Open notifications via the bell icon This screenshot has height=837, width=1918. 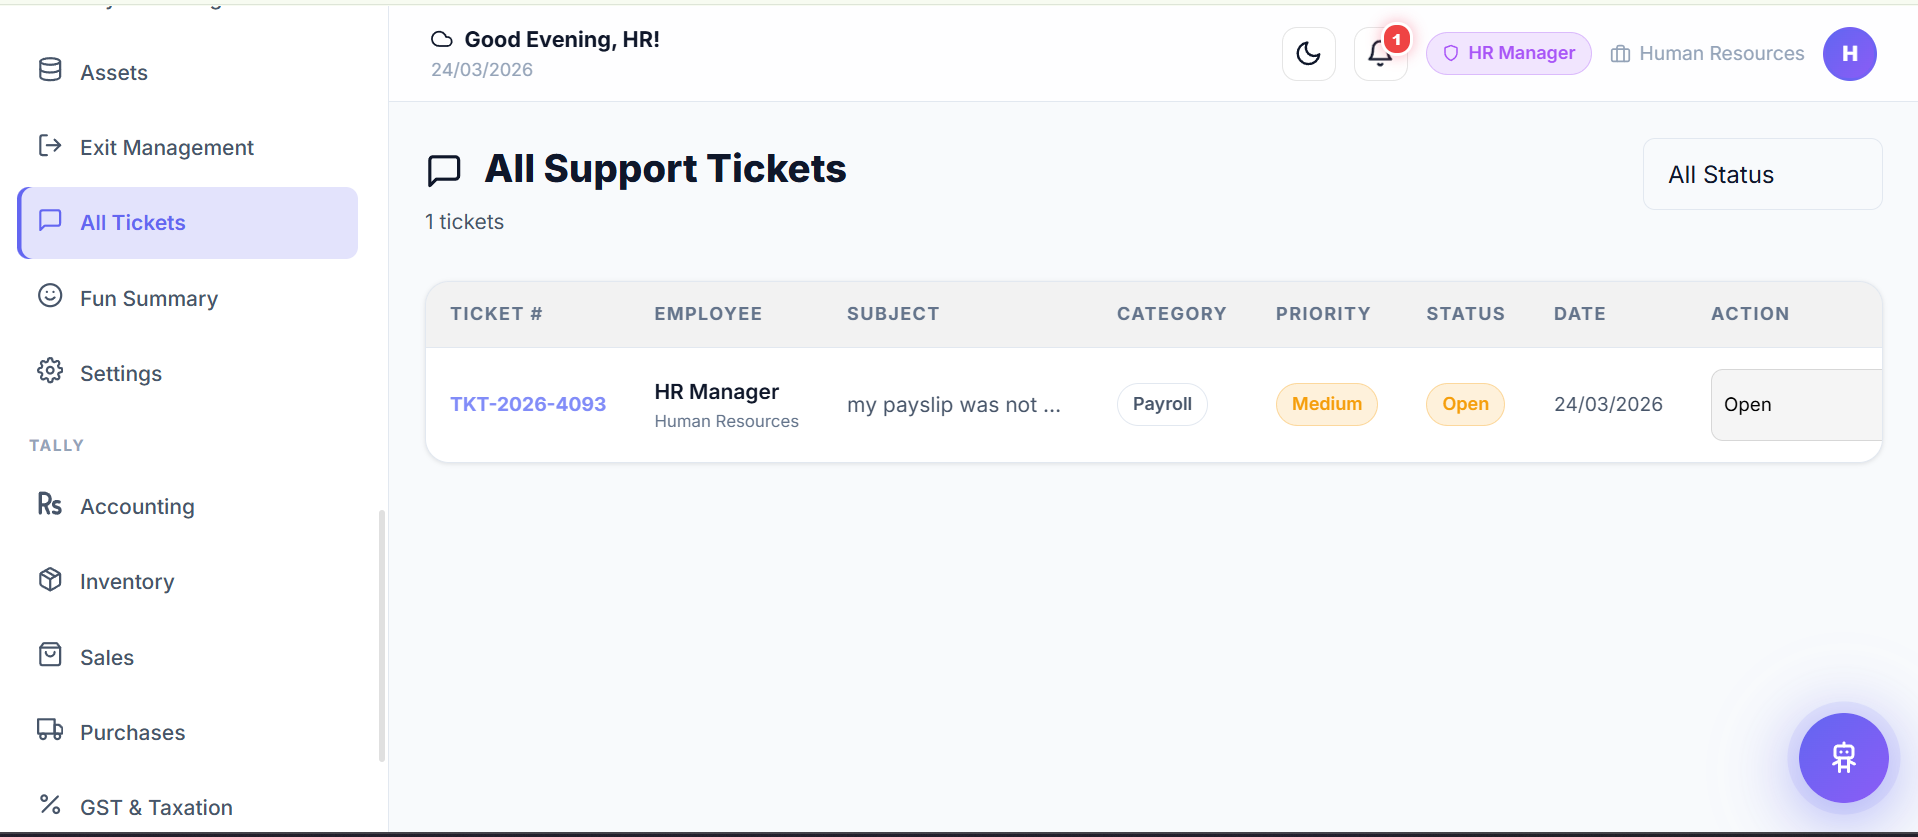(1380, 54)
